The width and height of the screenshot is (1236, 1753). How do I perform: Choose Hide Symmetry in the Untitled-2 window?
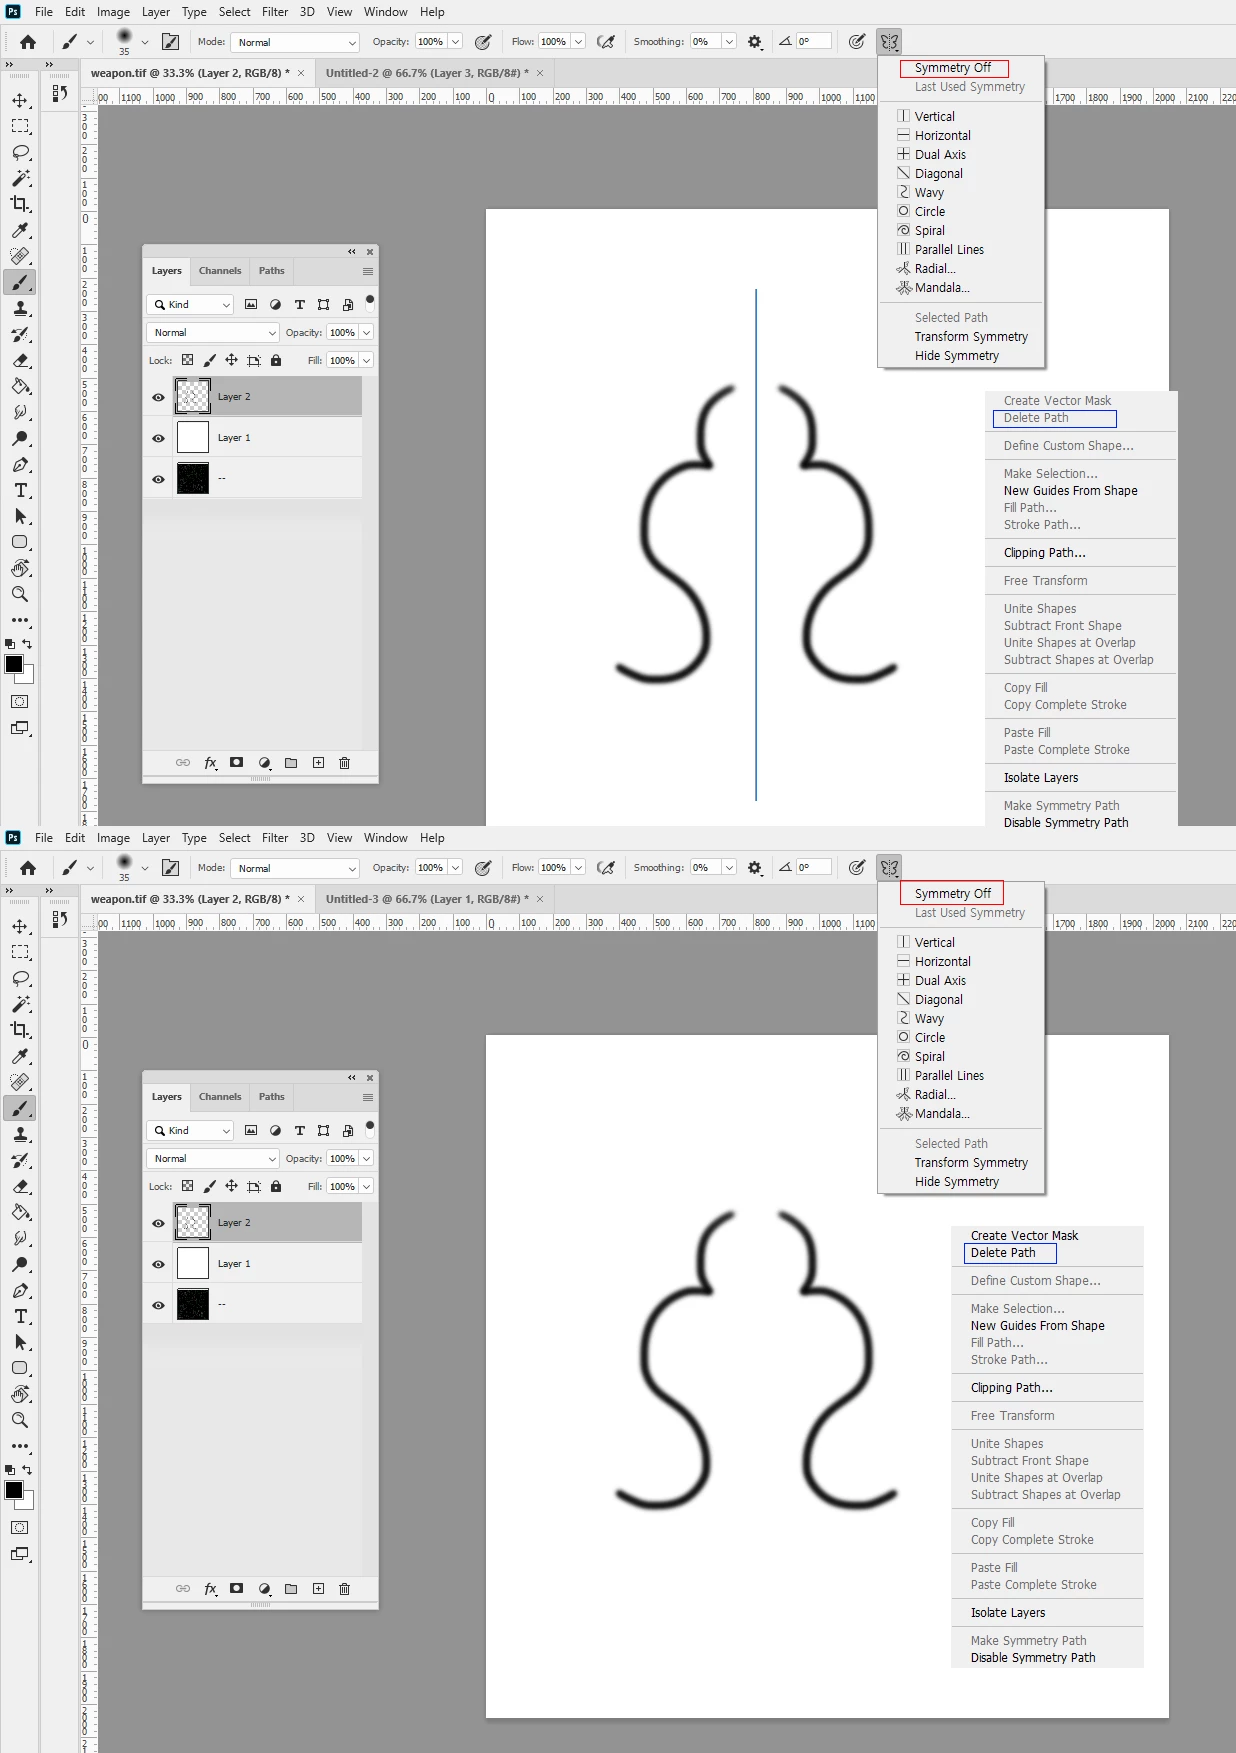957,356
